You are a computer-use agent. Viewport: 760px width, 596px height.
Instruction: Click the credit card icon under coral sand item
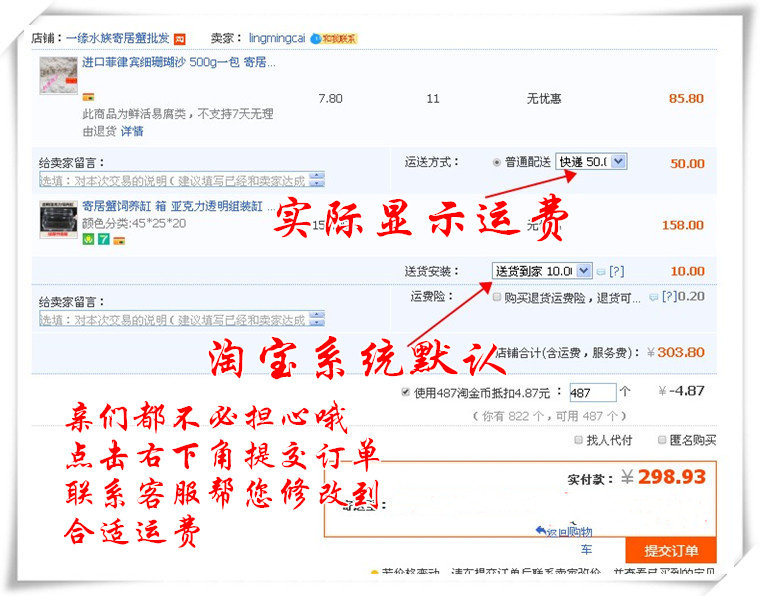(88, 97)
